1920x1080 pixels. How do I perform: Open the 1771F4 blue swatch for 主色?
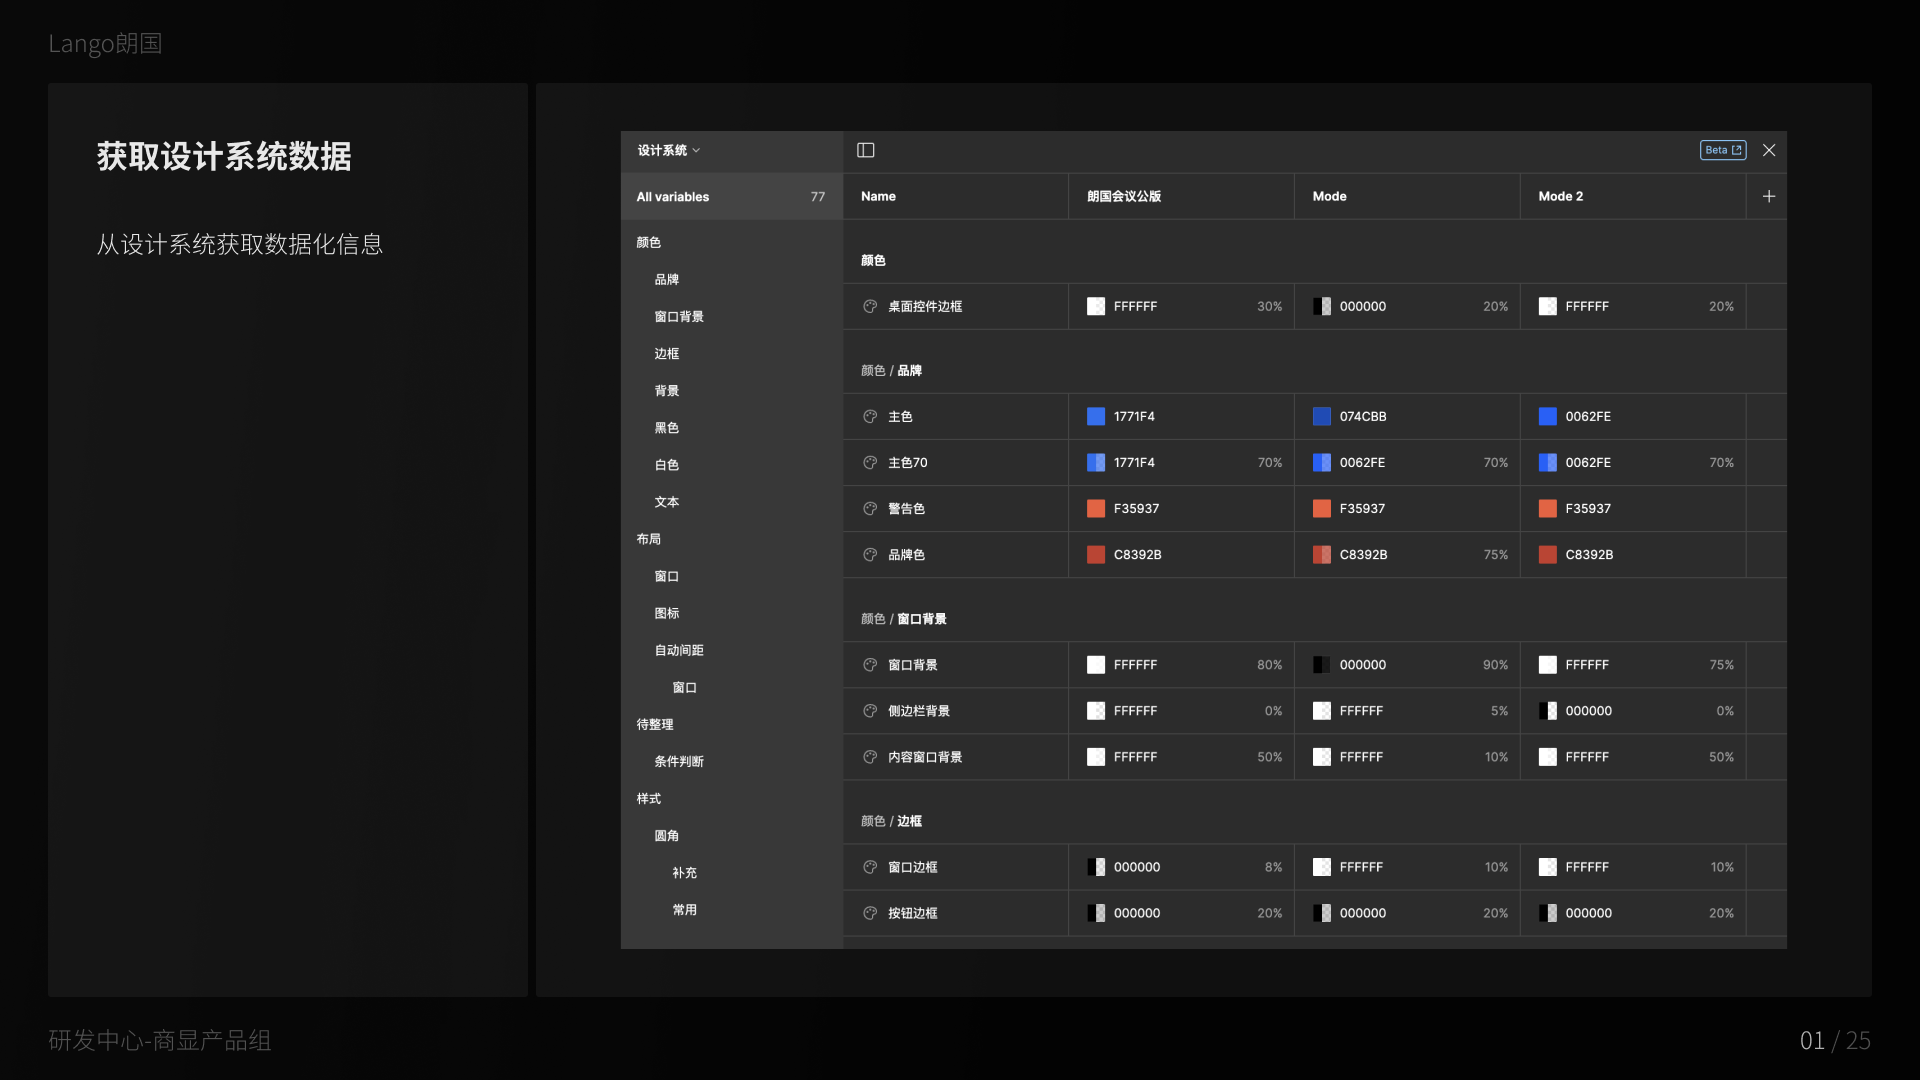[x=1096, y=416]
